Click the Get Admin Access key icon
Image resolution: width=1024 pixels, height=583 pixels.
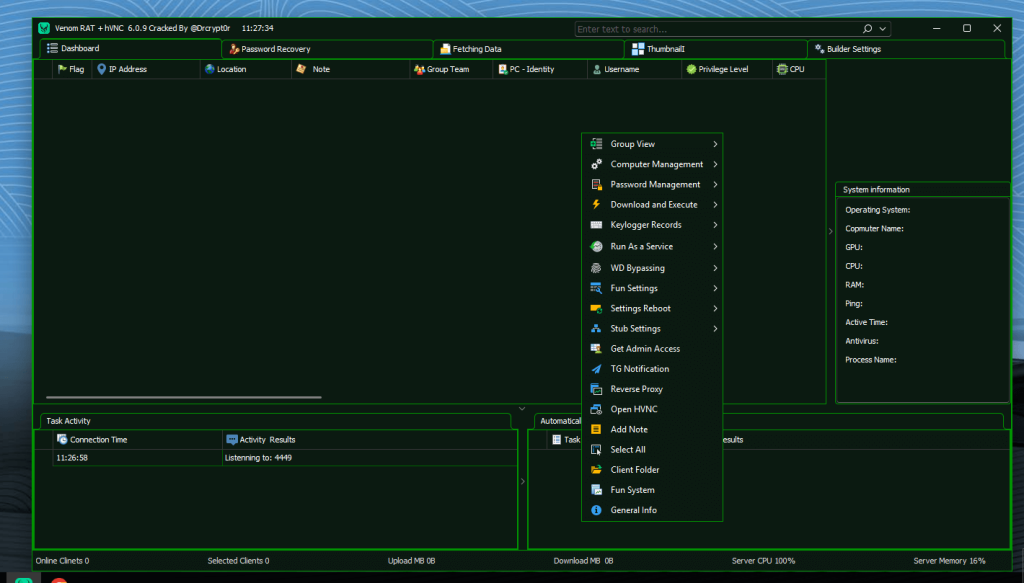pyautogui.click(x=598, y=348)
